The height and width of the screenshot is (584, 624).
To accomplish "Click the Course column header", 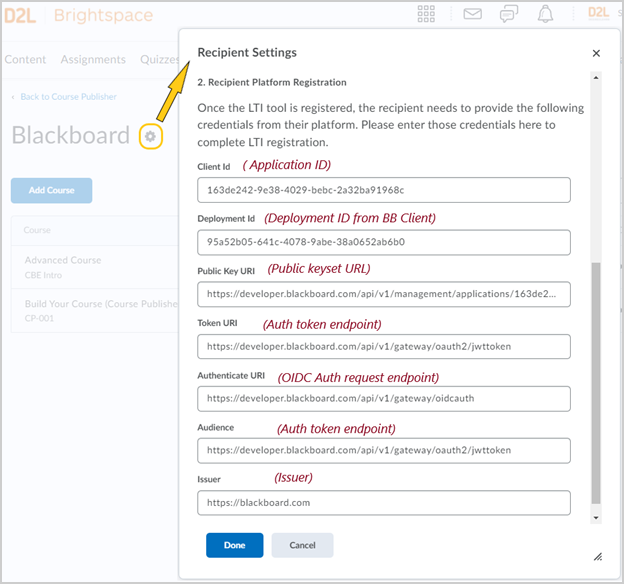I will point(37,230).
